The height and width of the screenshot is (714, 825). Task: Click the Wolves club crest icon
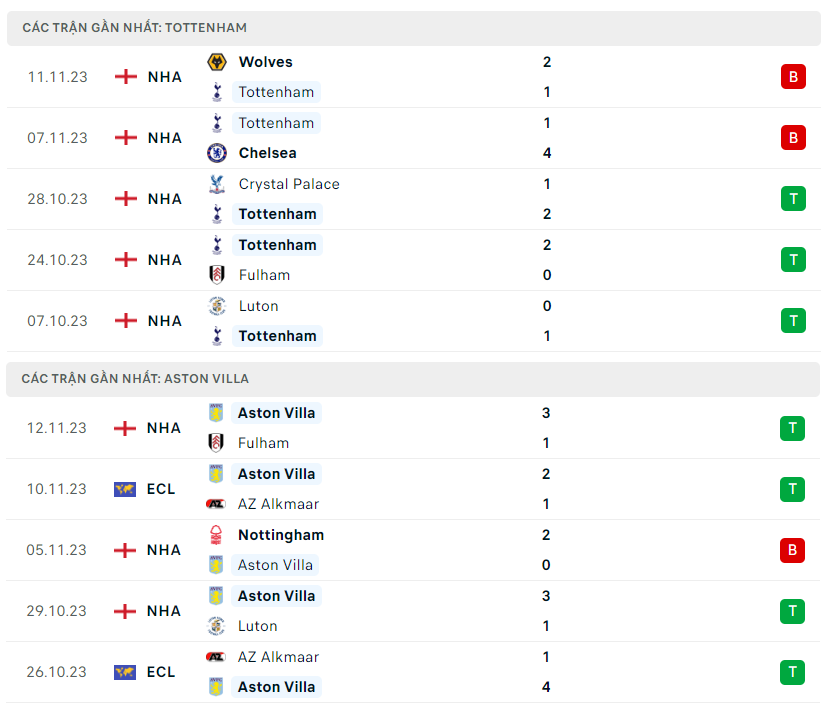click(x=216, y=62)
